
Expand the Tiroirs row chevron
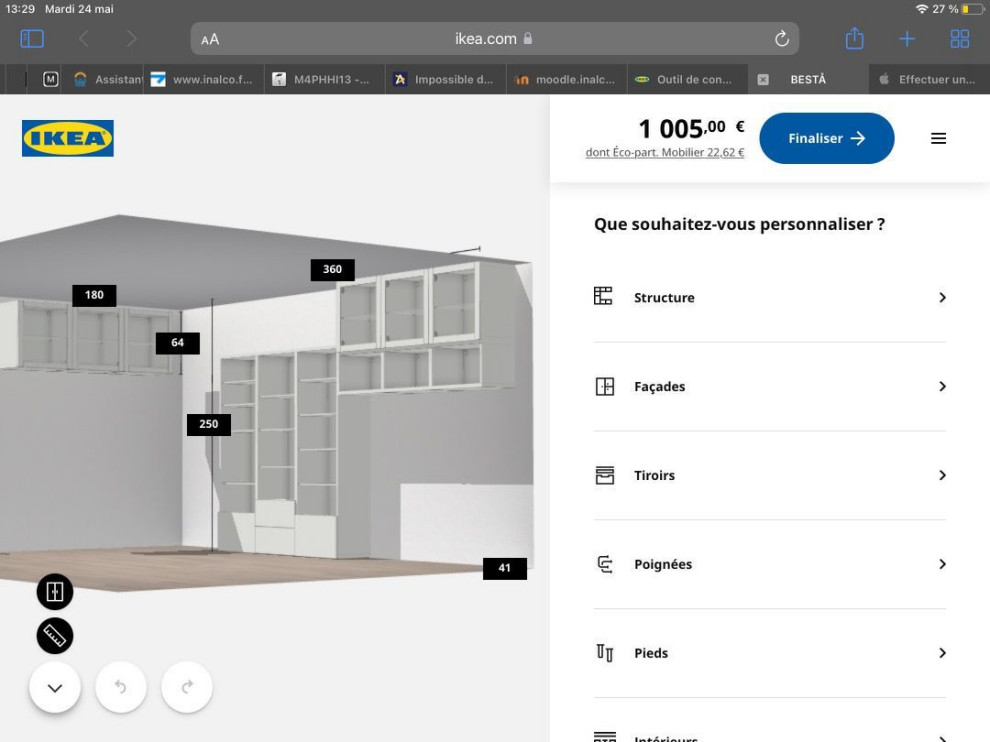942,476
